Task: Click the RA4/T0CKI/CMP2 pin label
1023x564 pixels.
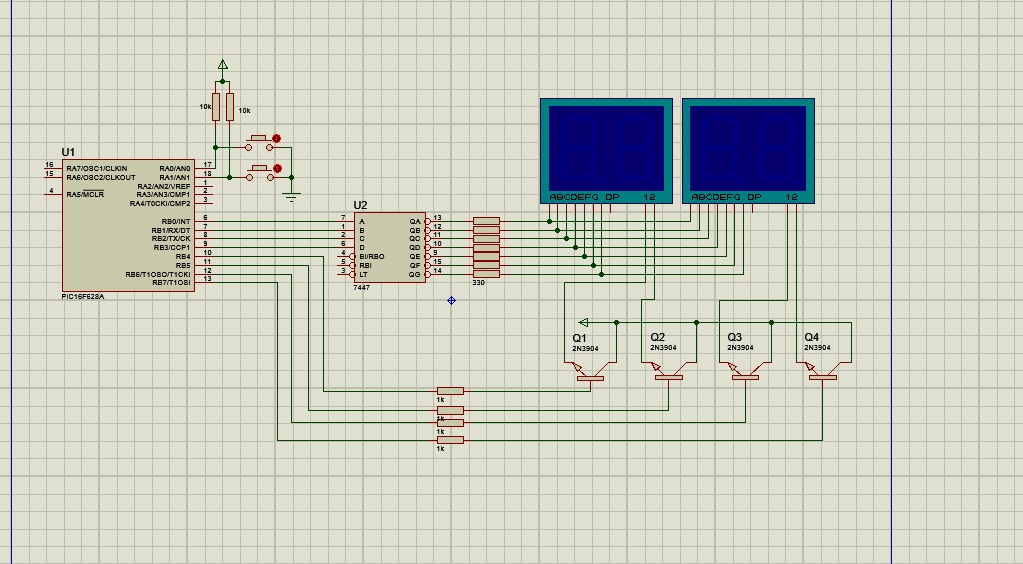Action: pos(160,204)
